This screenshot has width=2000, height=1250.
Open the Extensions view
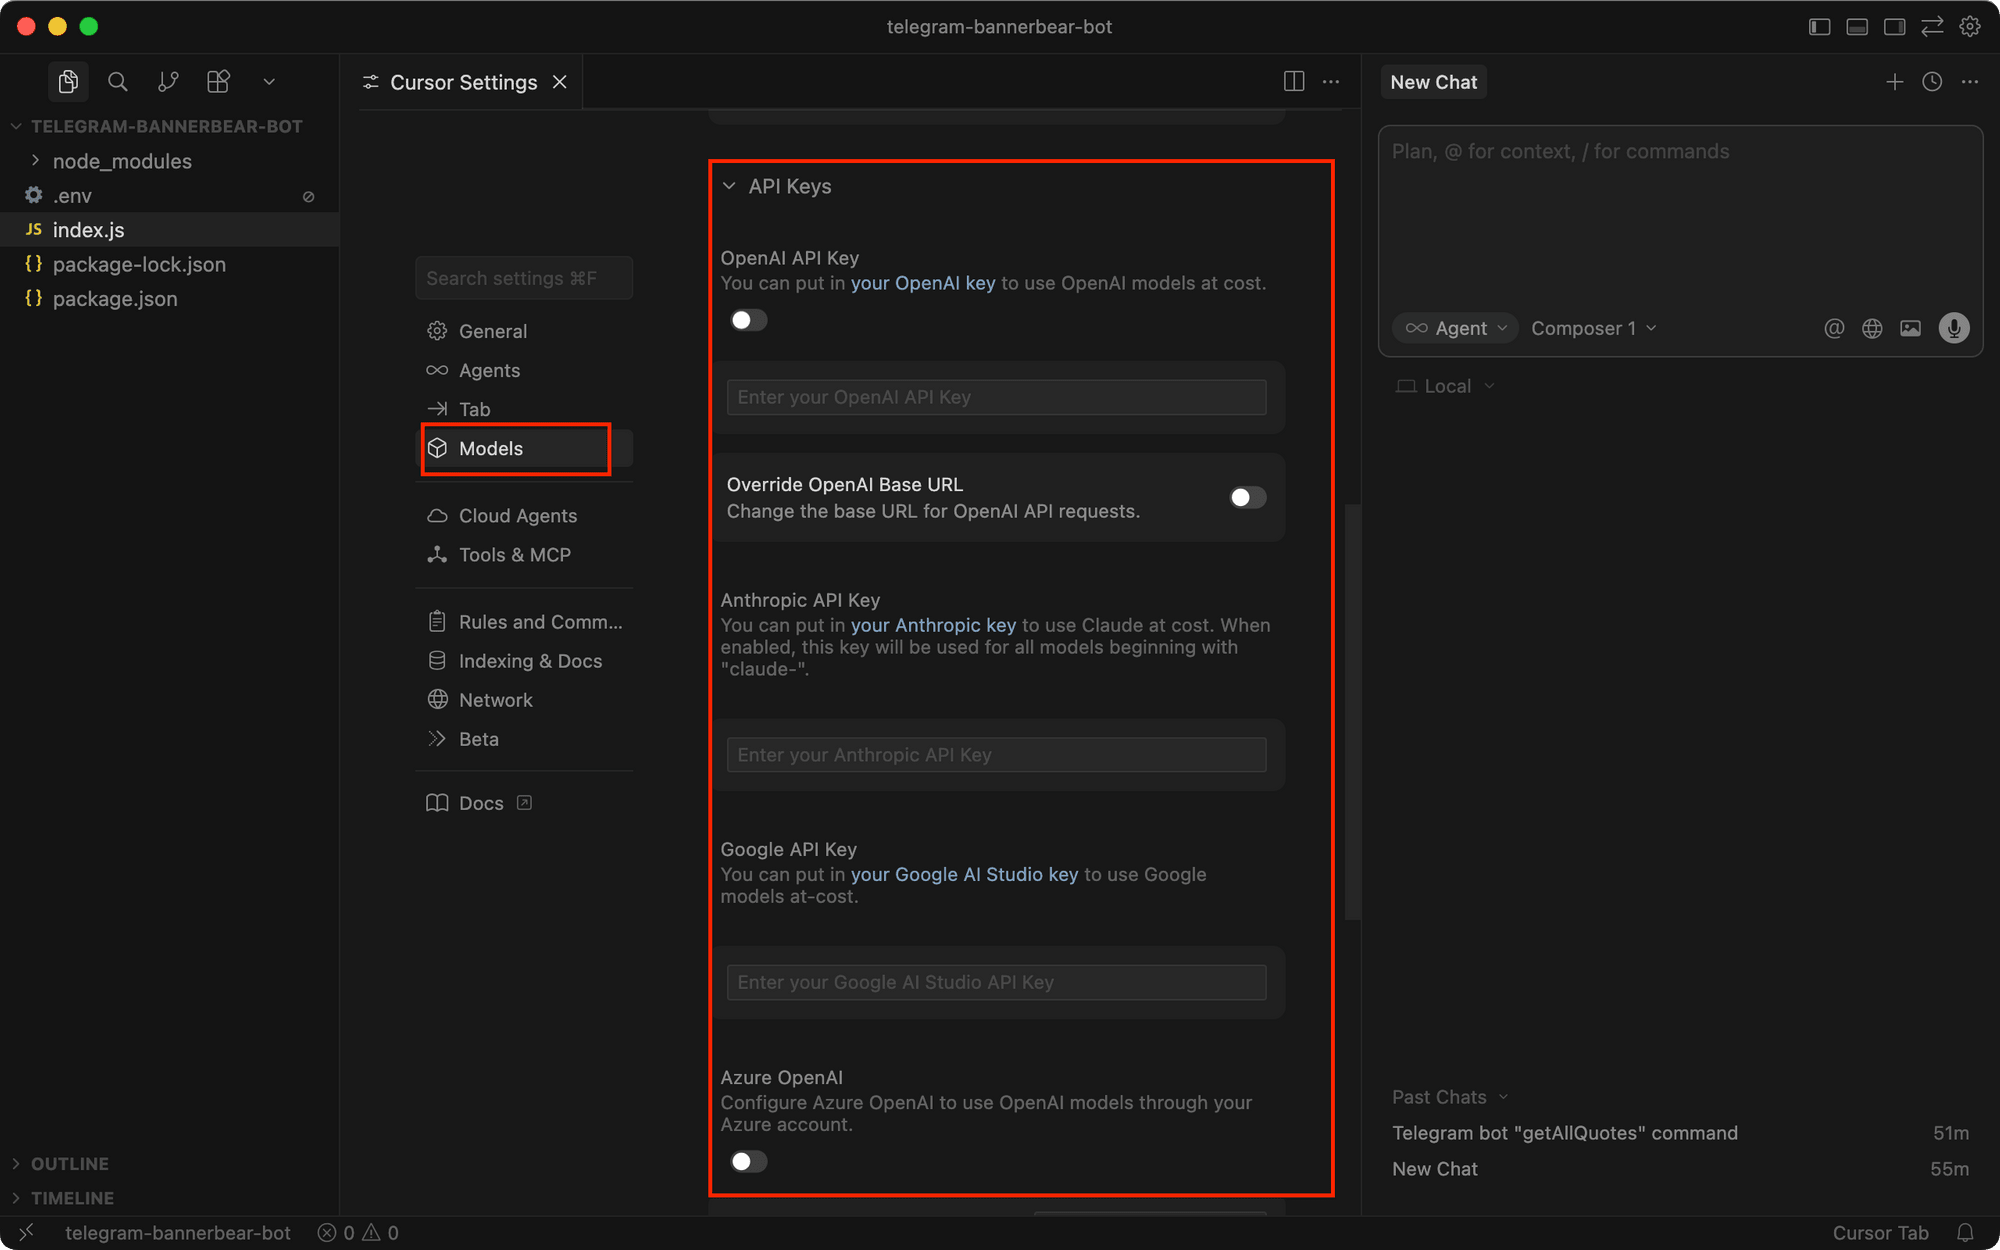point(218,81)
